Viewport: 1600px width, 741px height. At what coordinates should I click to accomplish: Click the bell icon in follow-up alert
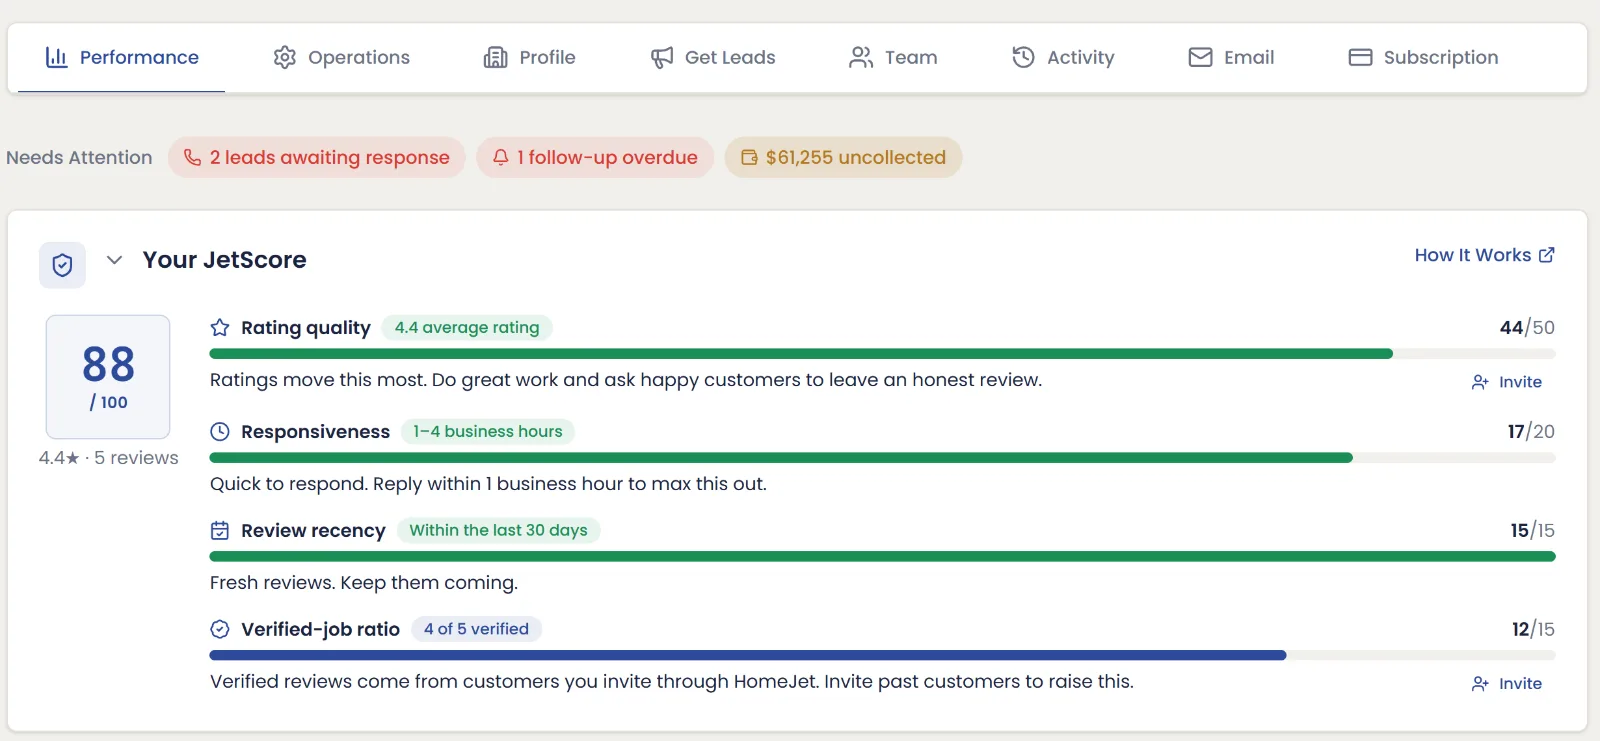(501, 157)
